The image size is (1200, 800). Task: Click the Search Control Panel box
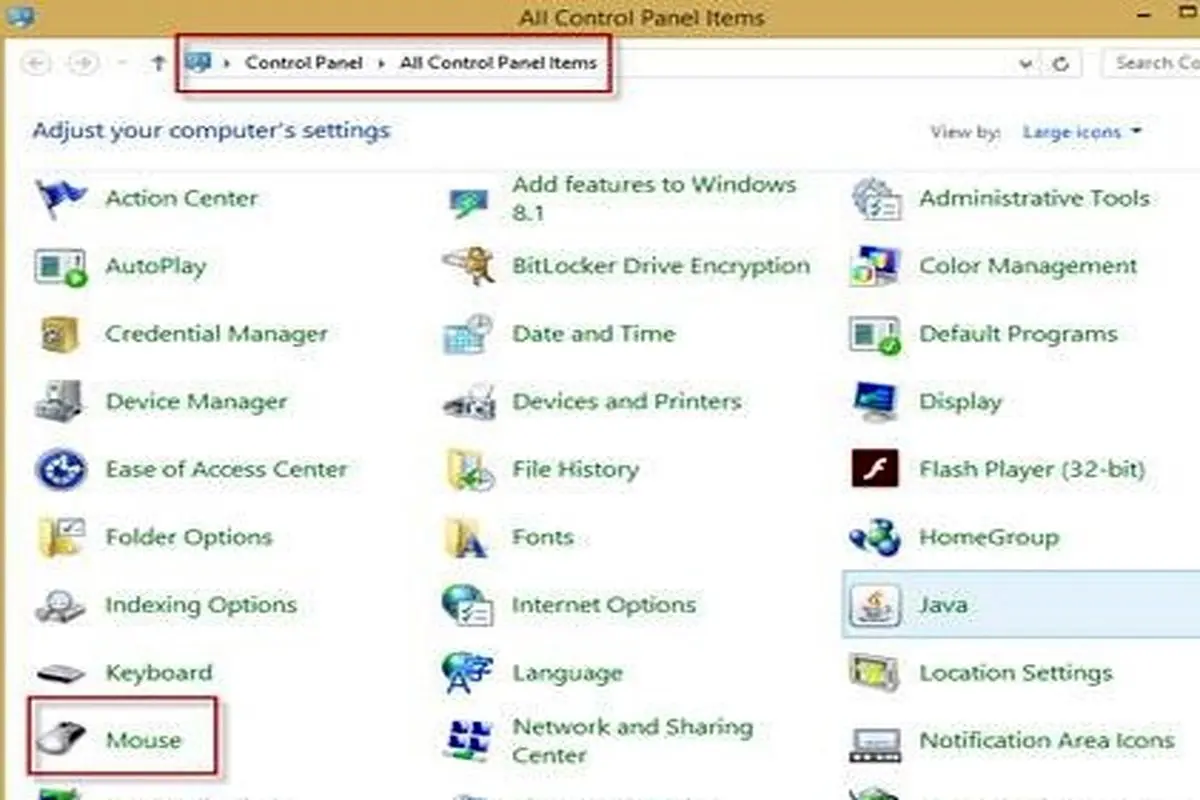click(1151, 63)
